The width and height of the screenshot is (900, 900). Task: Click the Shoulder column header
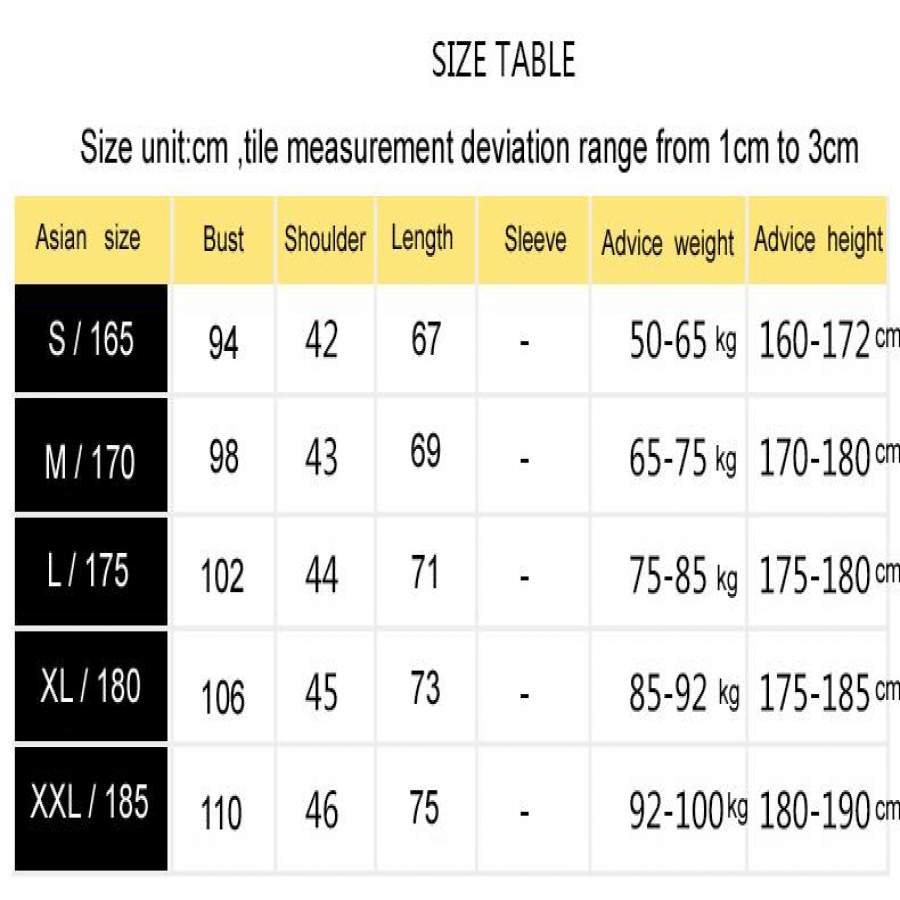[x=325, y=240]
